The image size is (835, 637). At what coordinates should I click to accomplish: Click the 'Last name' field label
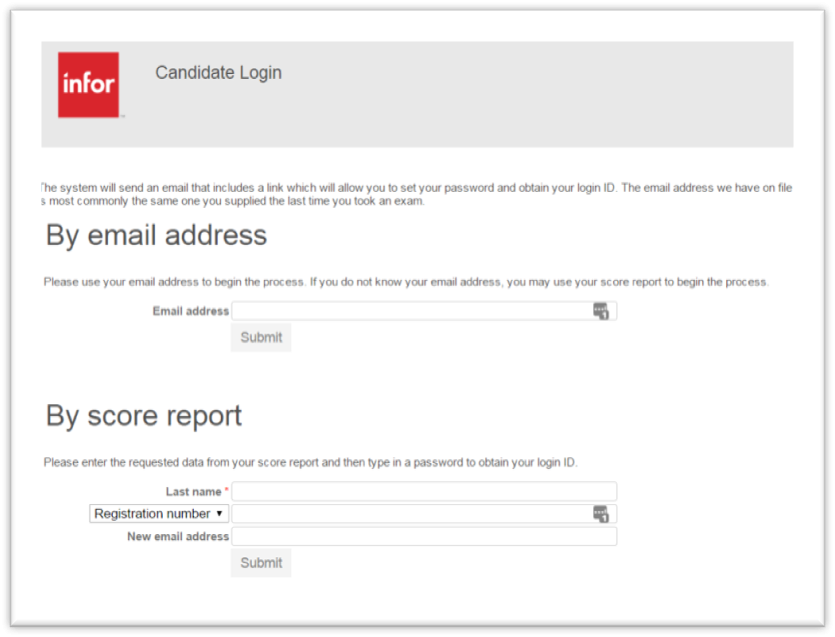(193, 492)
